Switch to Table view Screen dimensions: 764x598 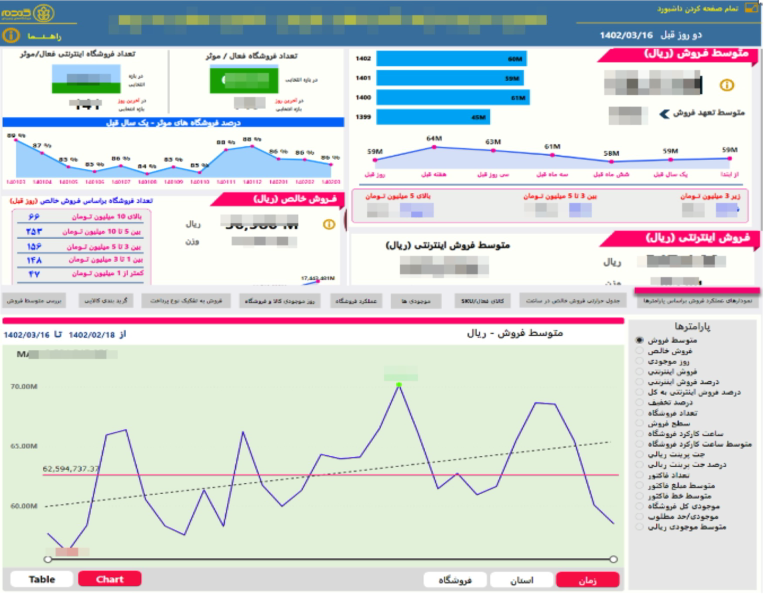(x=42, y=579)
